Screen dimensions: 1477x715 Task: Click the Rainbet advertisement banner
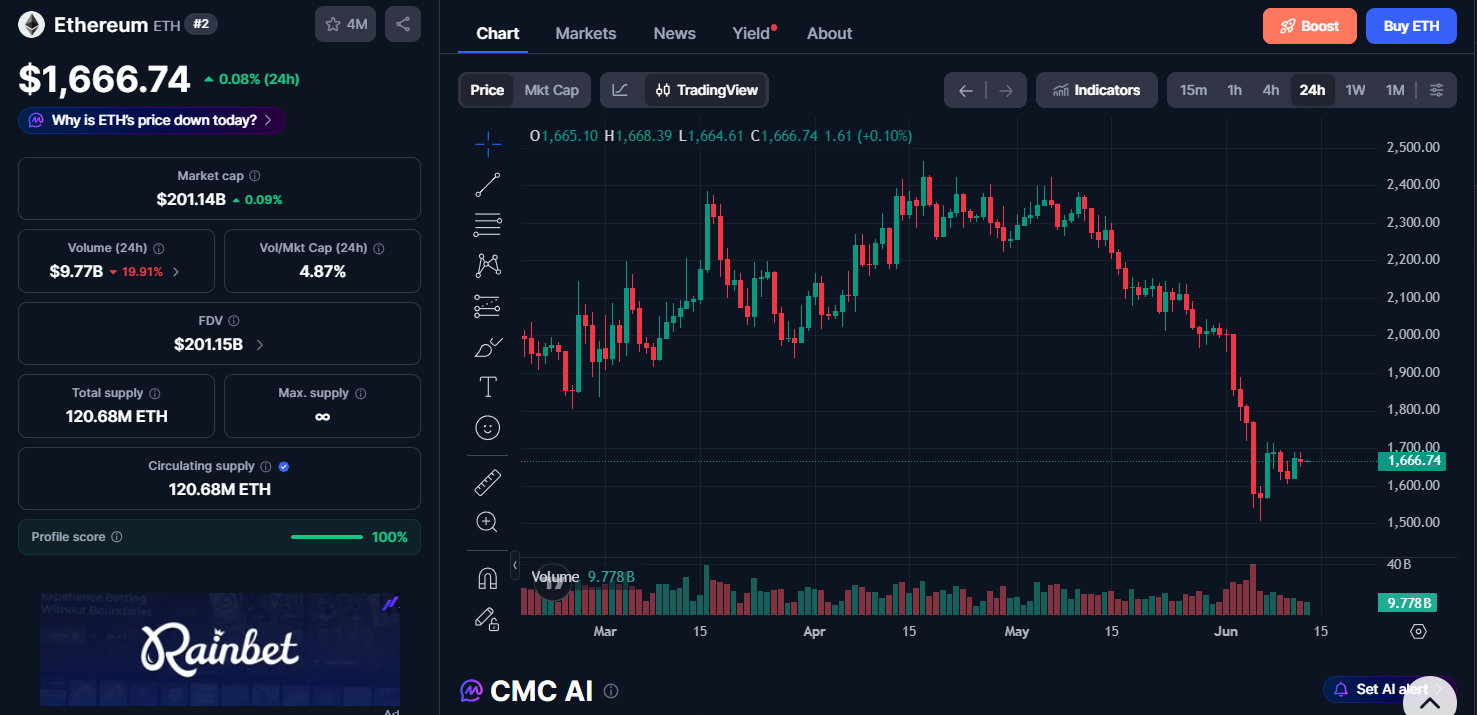(220, 650)
